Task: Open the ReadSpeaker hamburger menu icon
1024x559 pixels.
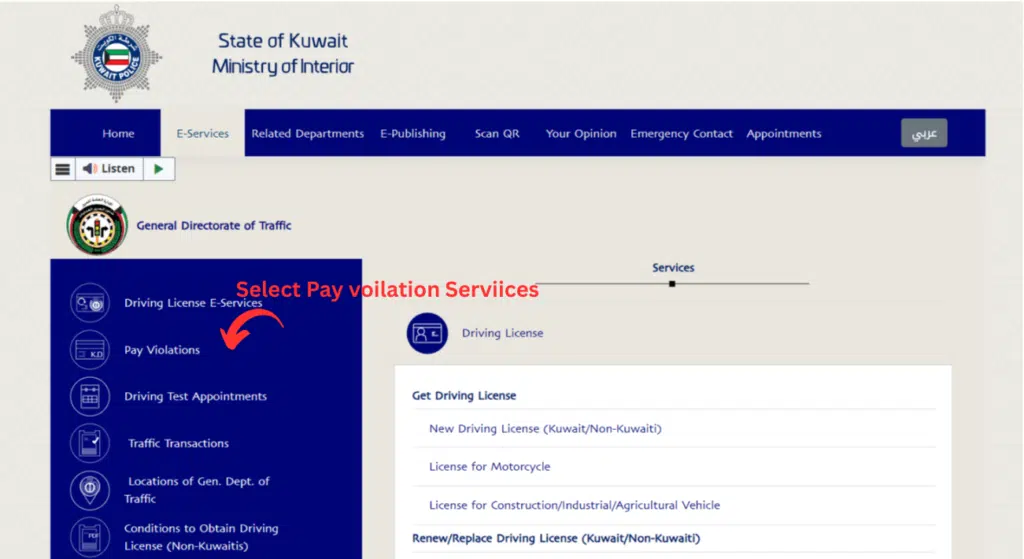Action: [x=63, y=169]
